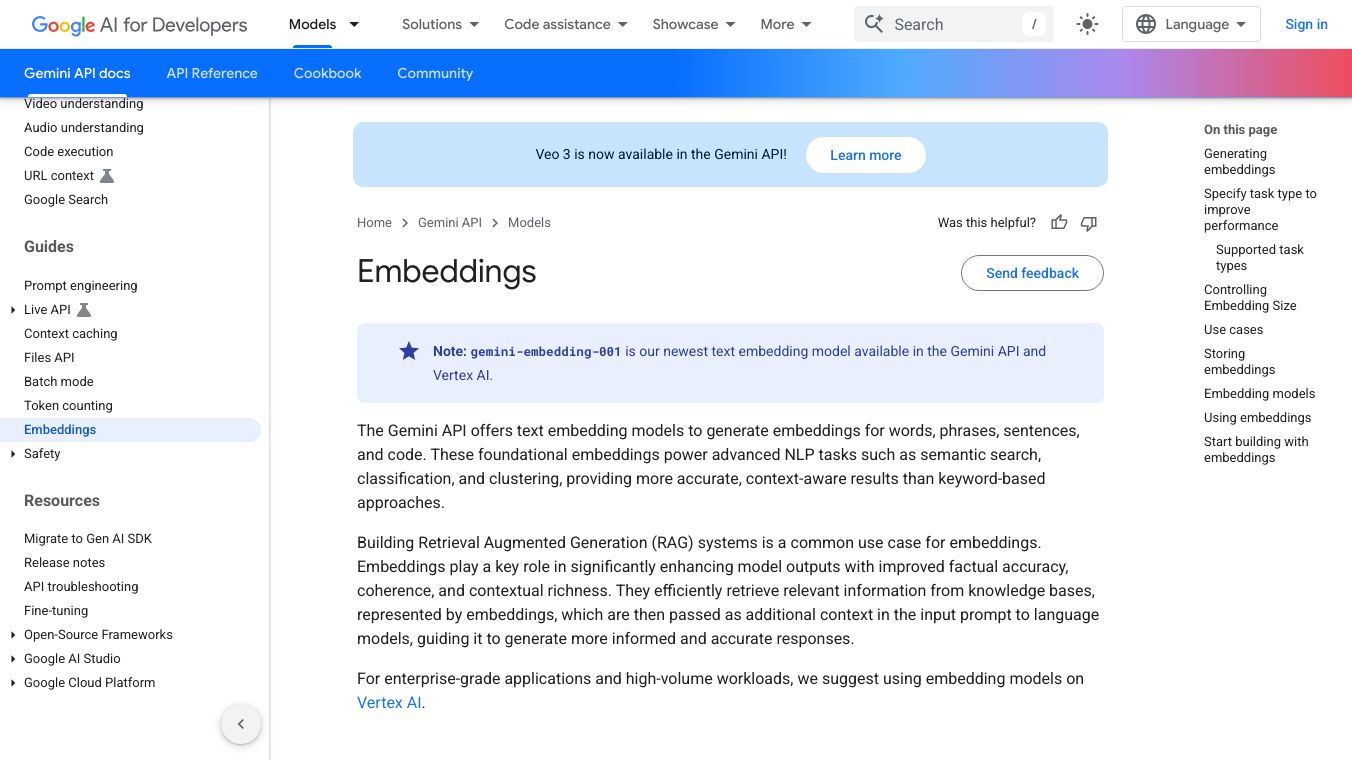Expand the Open-Source Frameworks section

13,635
